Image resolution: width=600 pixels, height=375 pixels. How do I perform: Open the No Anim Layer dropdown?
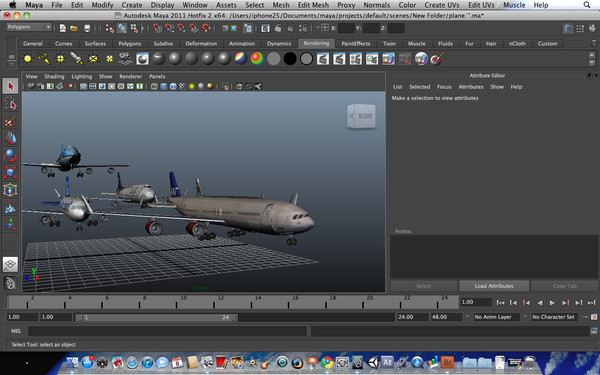tap(496, 317)
